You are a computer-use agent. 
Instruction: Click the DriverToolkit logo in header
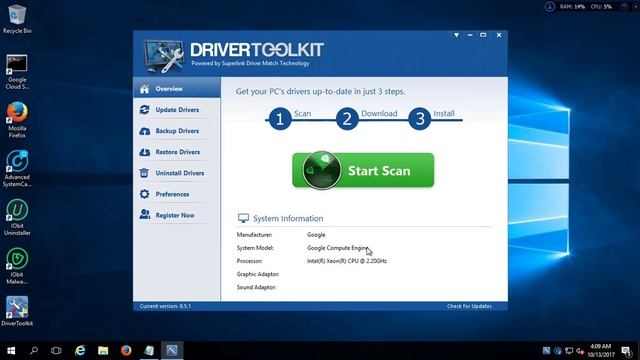[x=163, y=56]
